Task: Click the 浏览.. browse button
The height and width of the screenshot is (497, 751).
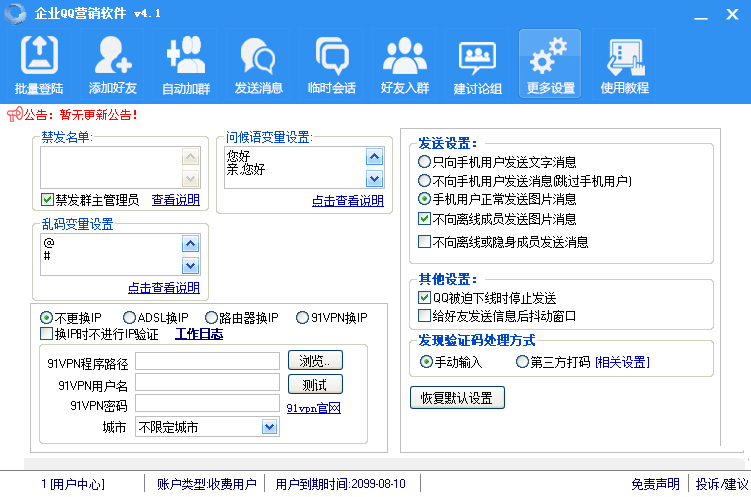Action: click(x=315, y=361)
